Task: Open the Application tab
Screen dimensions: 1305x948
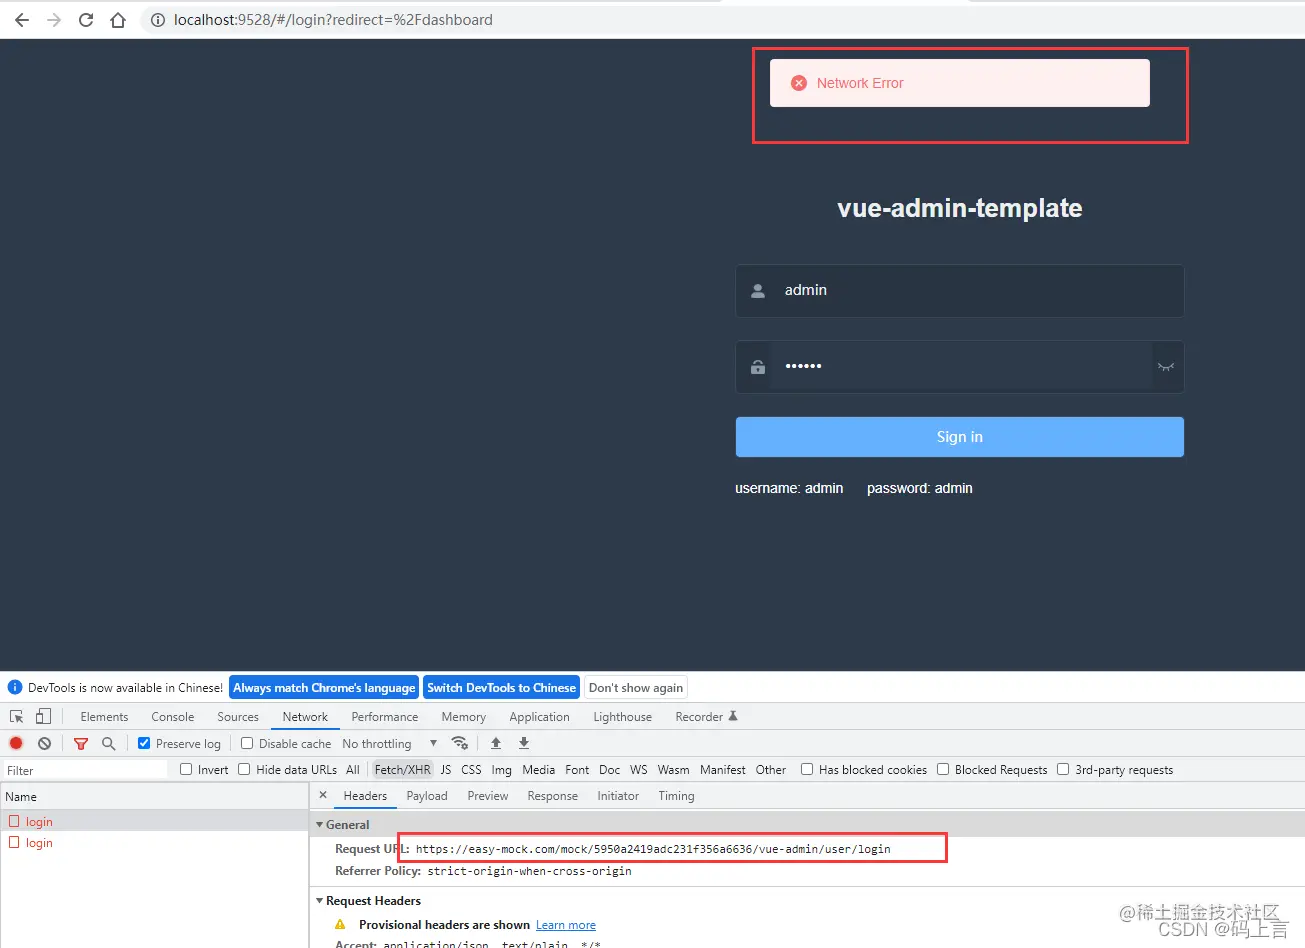Action: click(x=540, y=717)
